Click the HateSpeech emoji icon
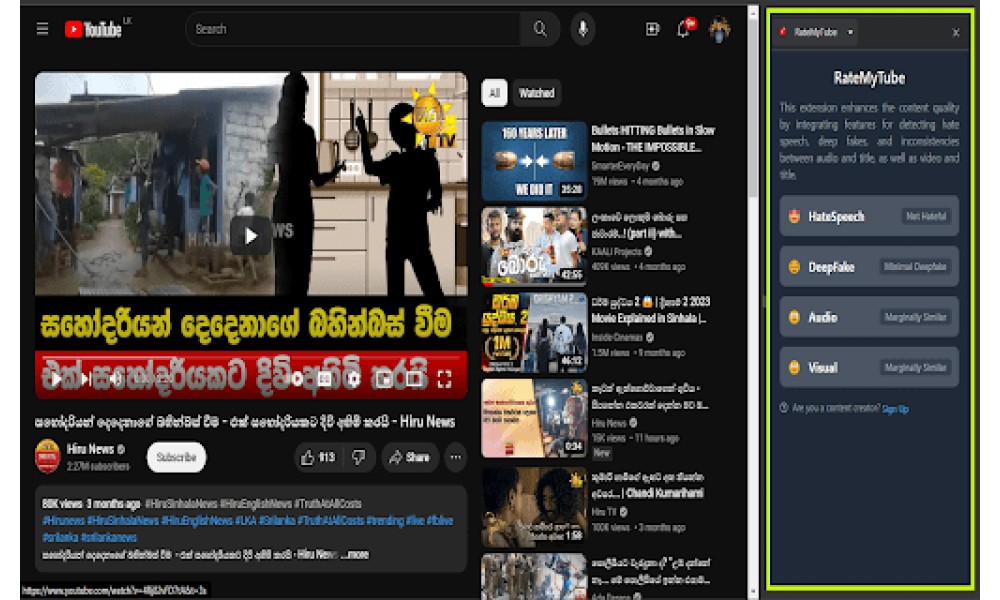 (794, 216)
